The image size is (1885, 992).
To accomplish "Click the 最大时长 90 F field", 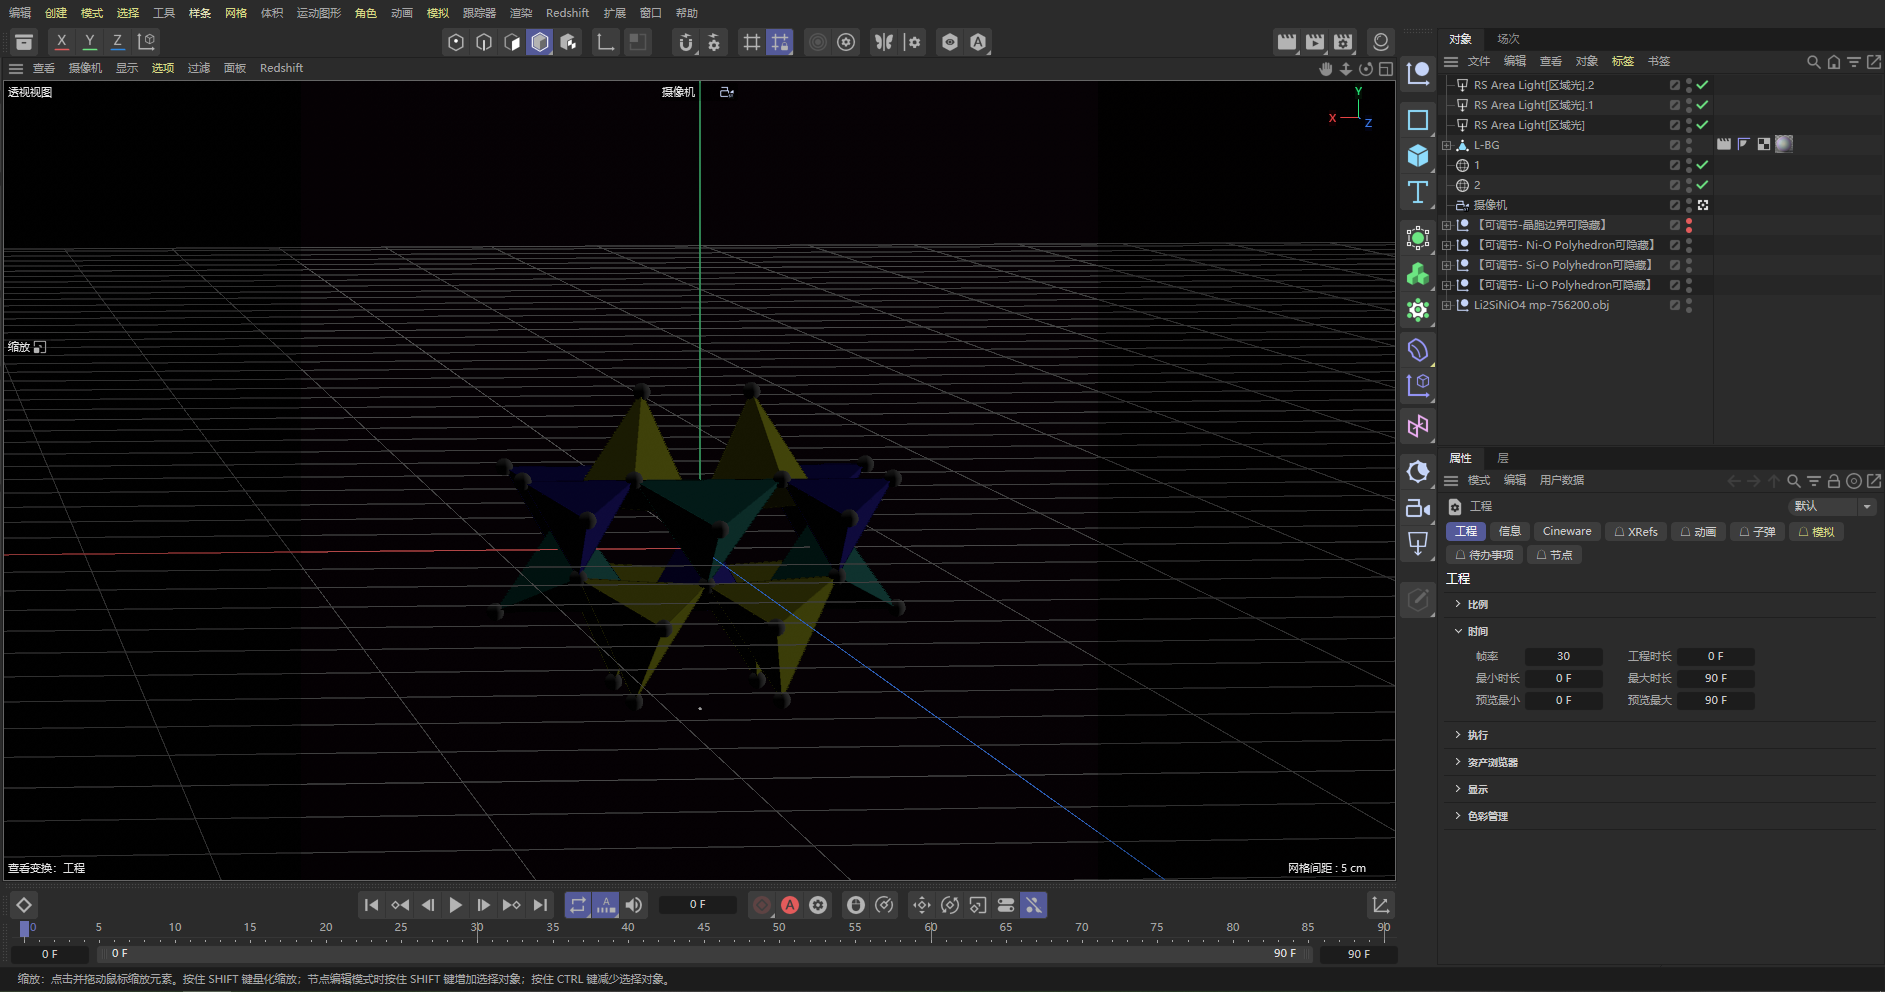I will [1715, 678].
